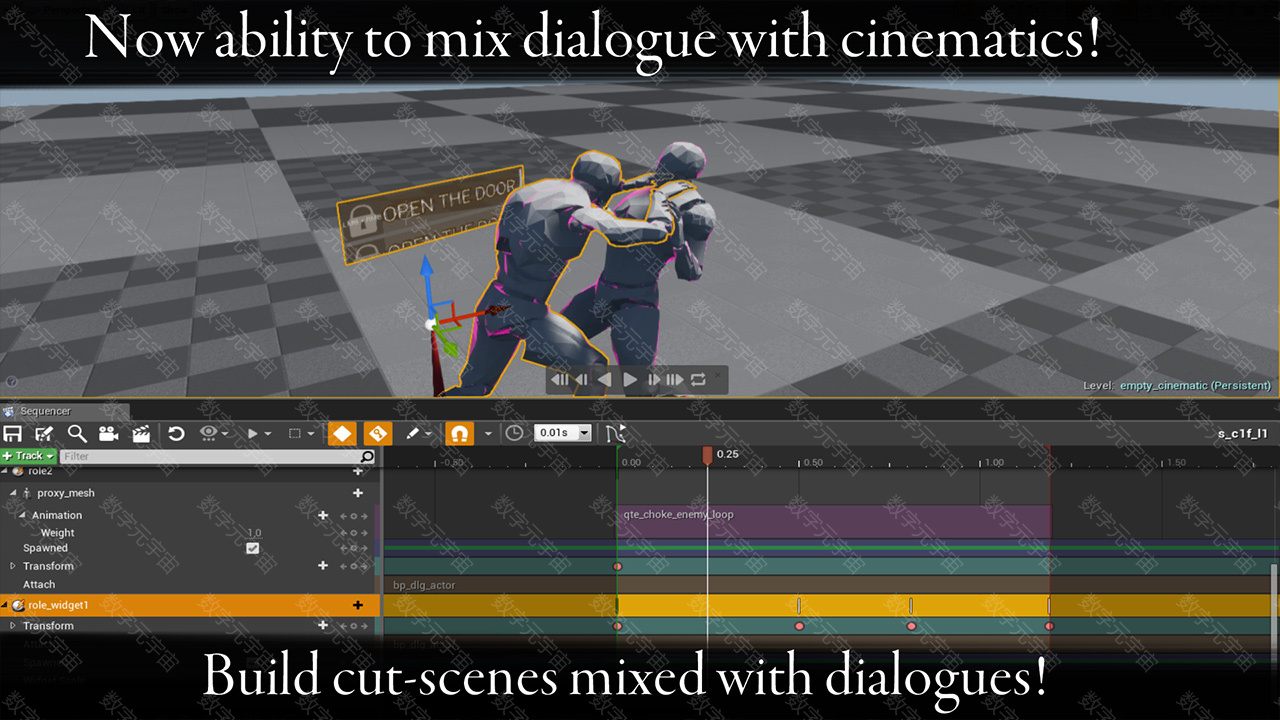Click viewport jump-to-start transport button
Screen dimensions: 1280x720
click(x=560, y=380)
